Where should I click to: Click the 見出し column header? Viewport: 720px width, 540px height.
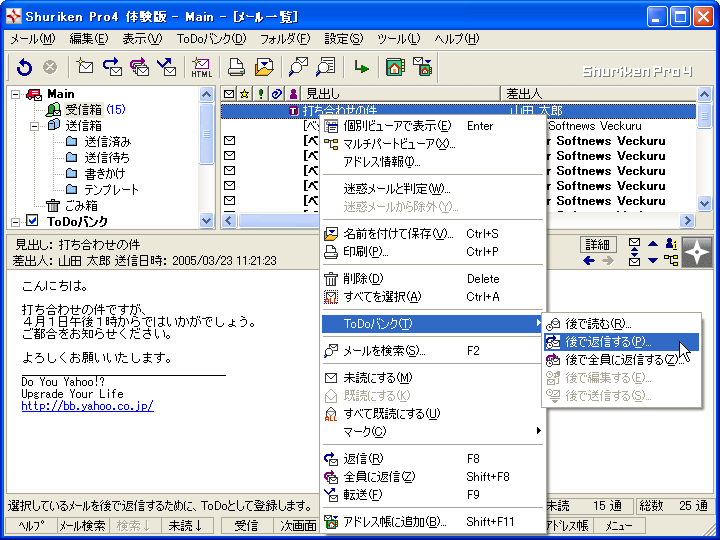coord(400,94)
